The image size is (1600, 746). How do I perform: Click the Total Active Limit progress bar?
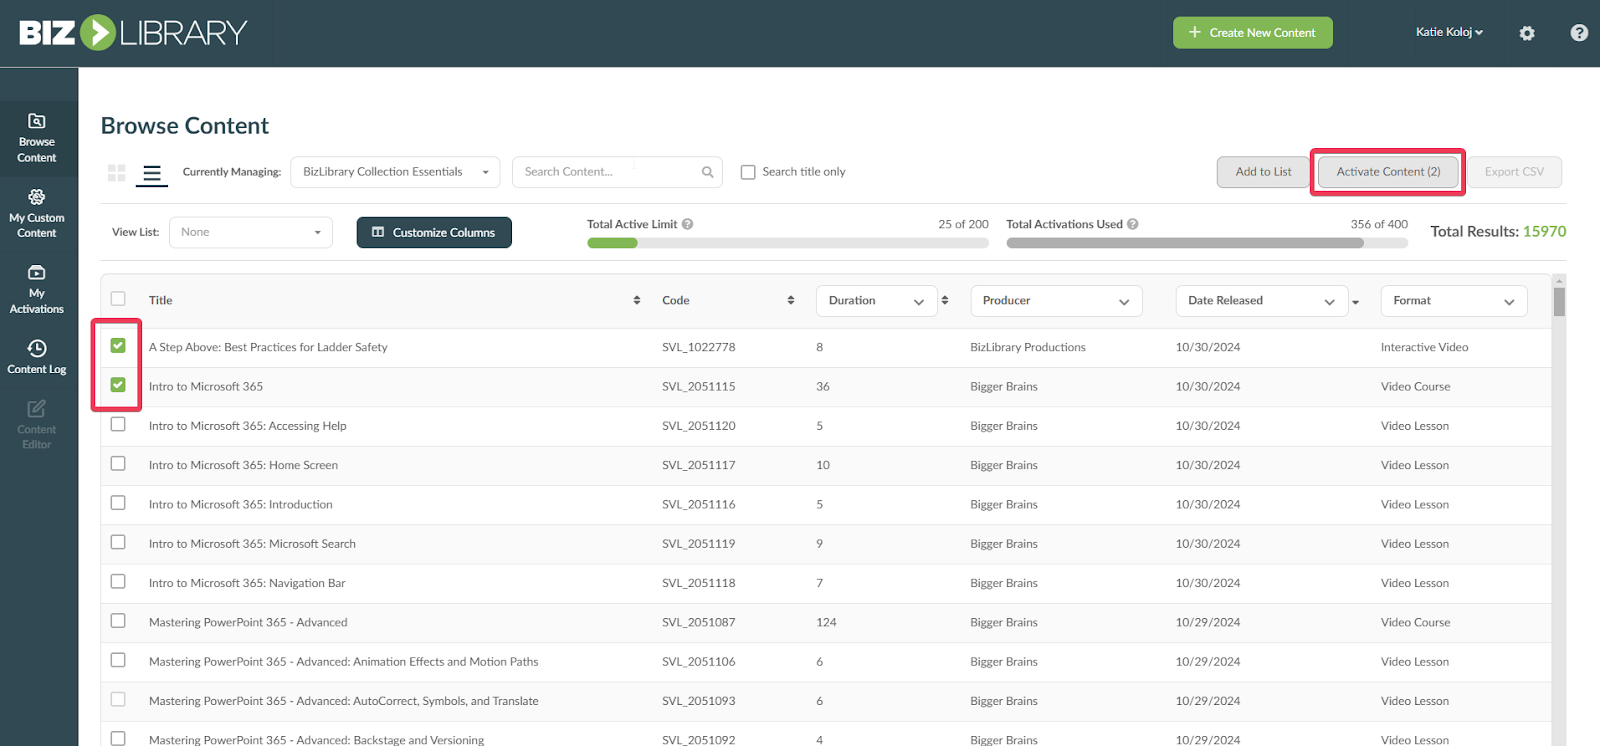(787, 243)
